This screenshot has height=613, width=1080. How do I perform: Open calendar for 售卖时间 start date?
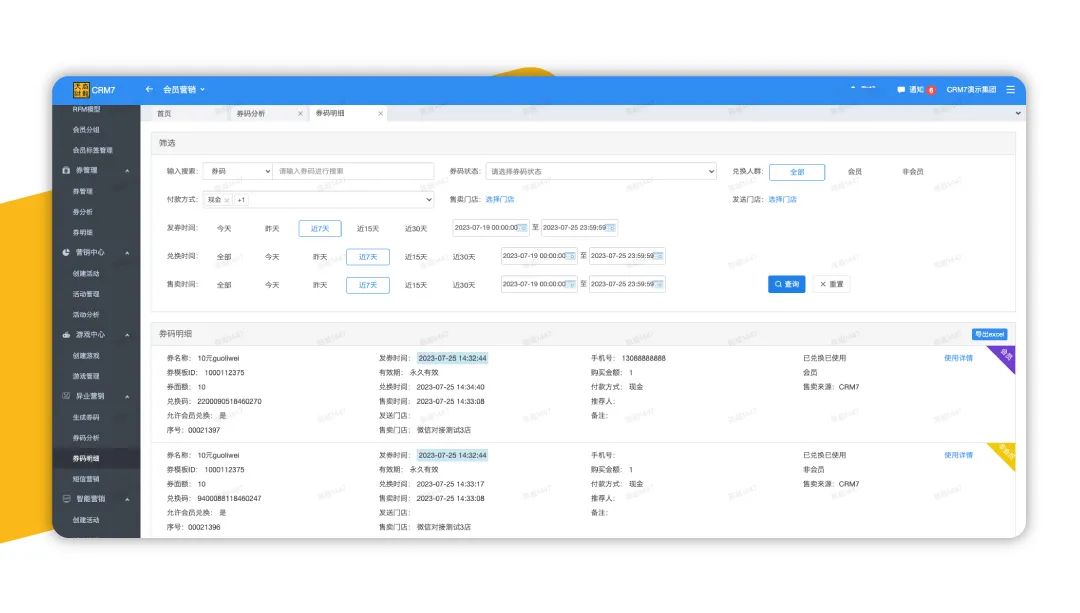coord(570,284)
